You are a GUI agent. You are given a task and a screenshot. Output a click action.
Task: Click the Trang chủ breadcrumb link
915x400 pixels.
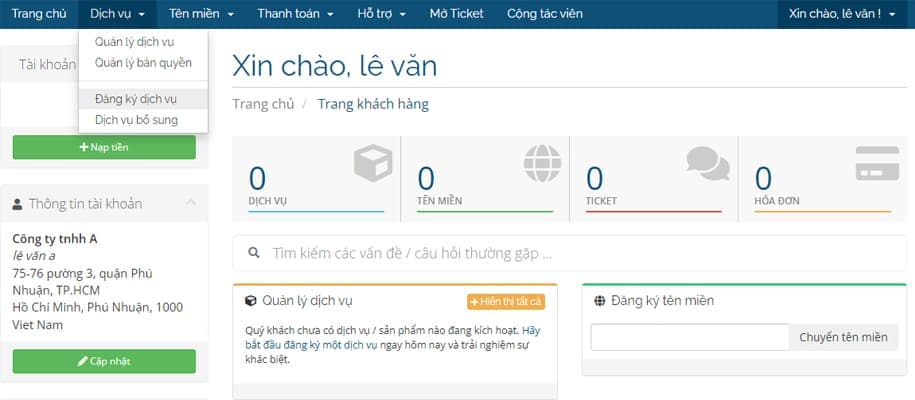263,105
